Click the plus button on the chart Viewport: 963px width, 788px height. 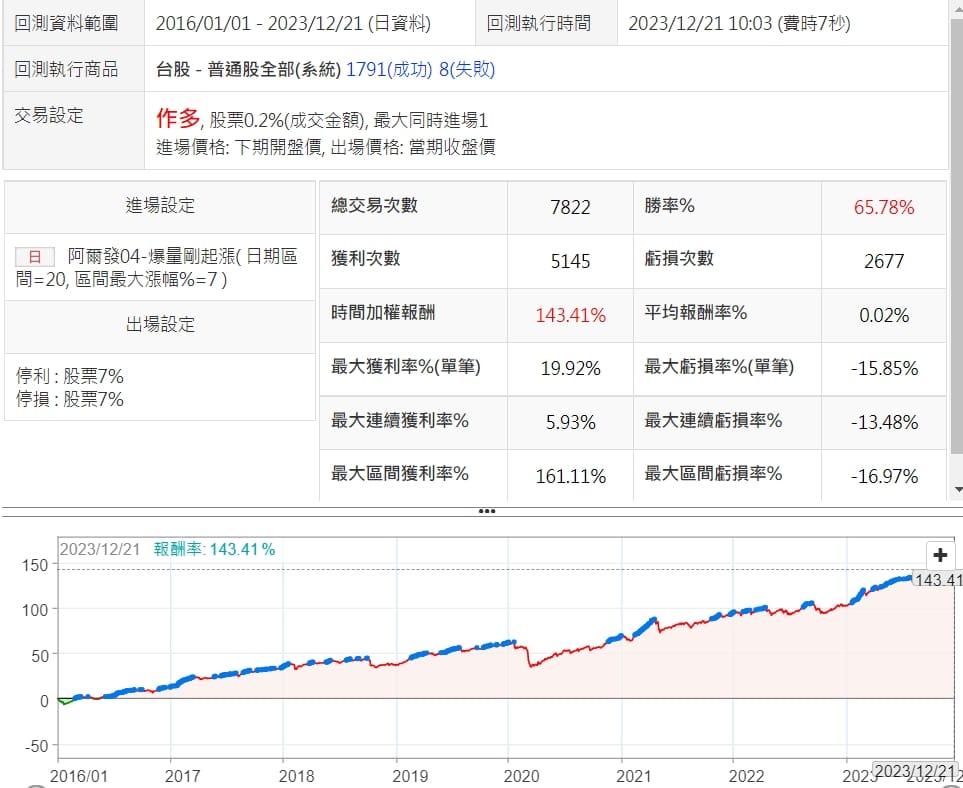(939, 555)
